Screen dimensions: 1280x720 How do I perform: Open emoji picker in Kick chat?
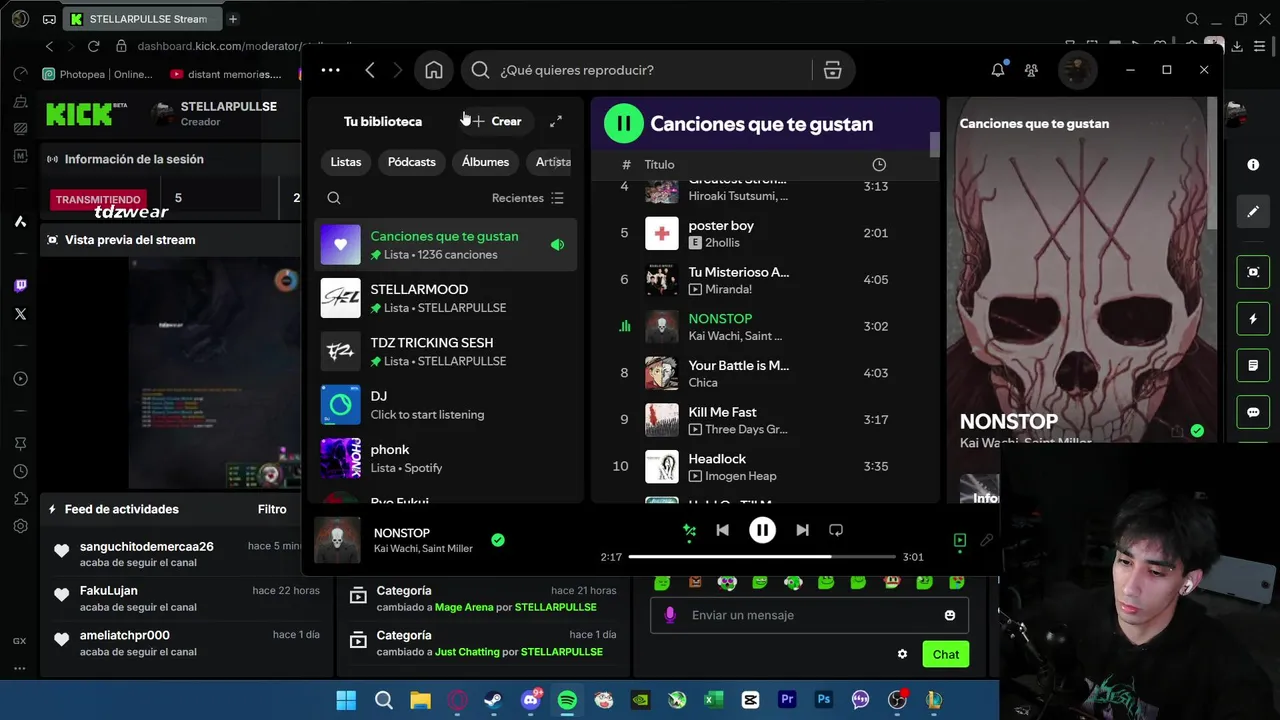[950, 615]
